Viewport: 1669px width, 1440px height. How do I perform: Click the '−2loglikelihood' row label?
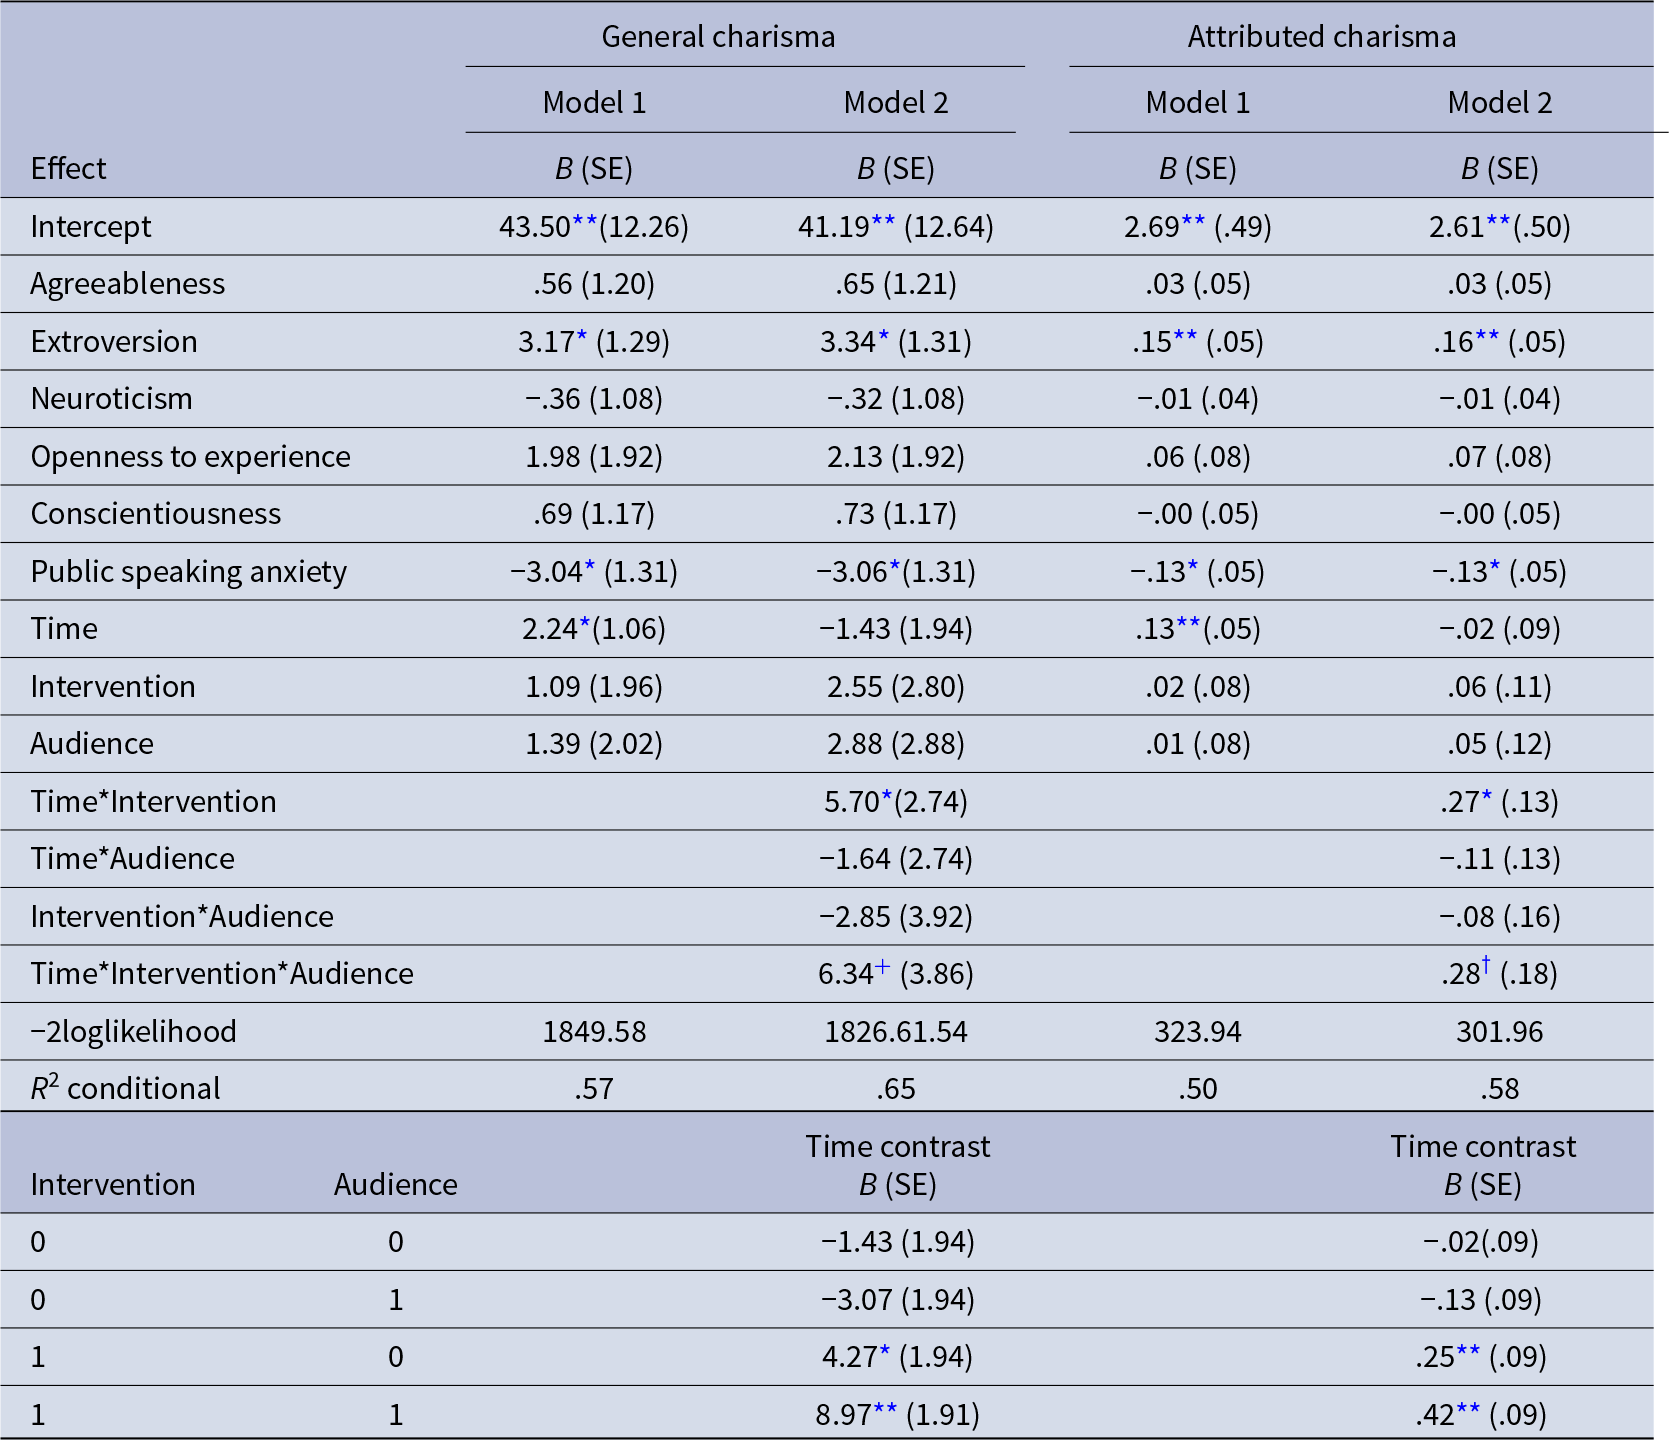point(133,1032)
